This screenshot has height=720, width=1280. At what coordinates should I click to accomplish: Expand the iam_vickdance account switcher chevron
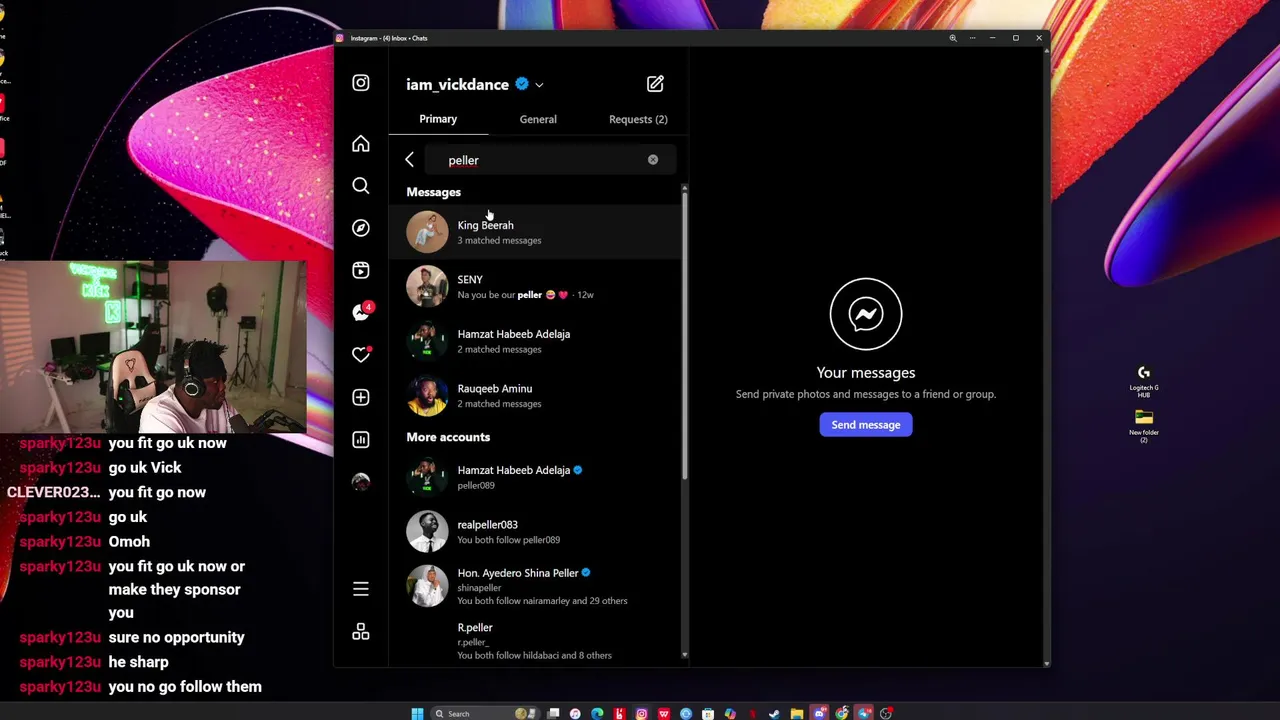click(x=539, y=85)
